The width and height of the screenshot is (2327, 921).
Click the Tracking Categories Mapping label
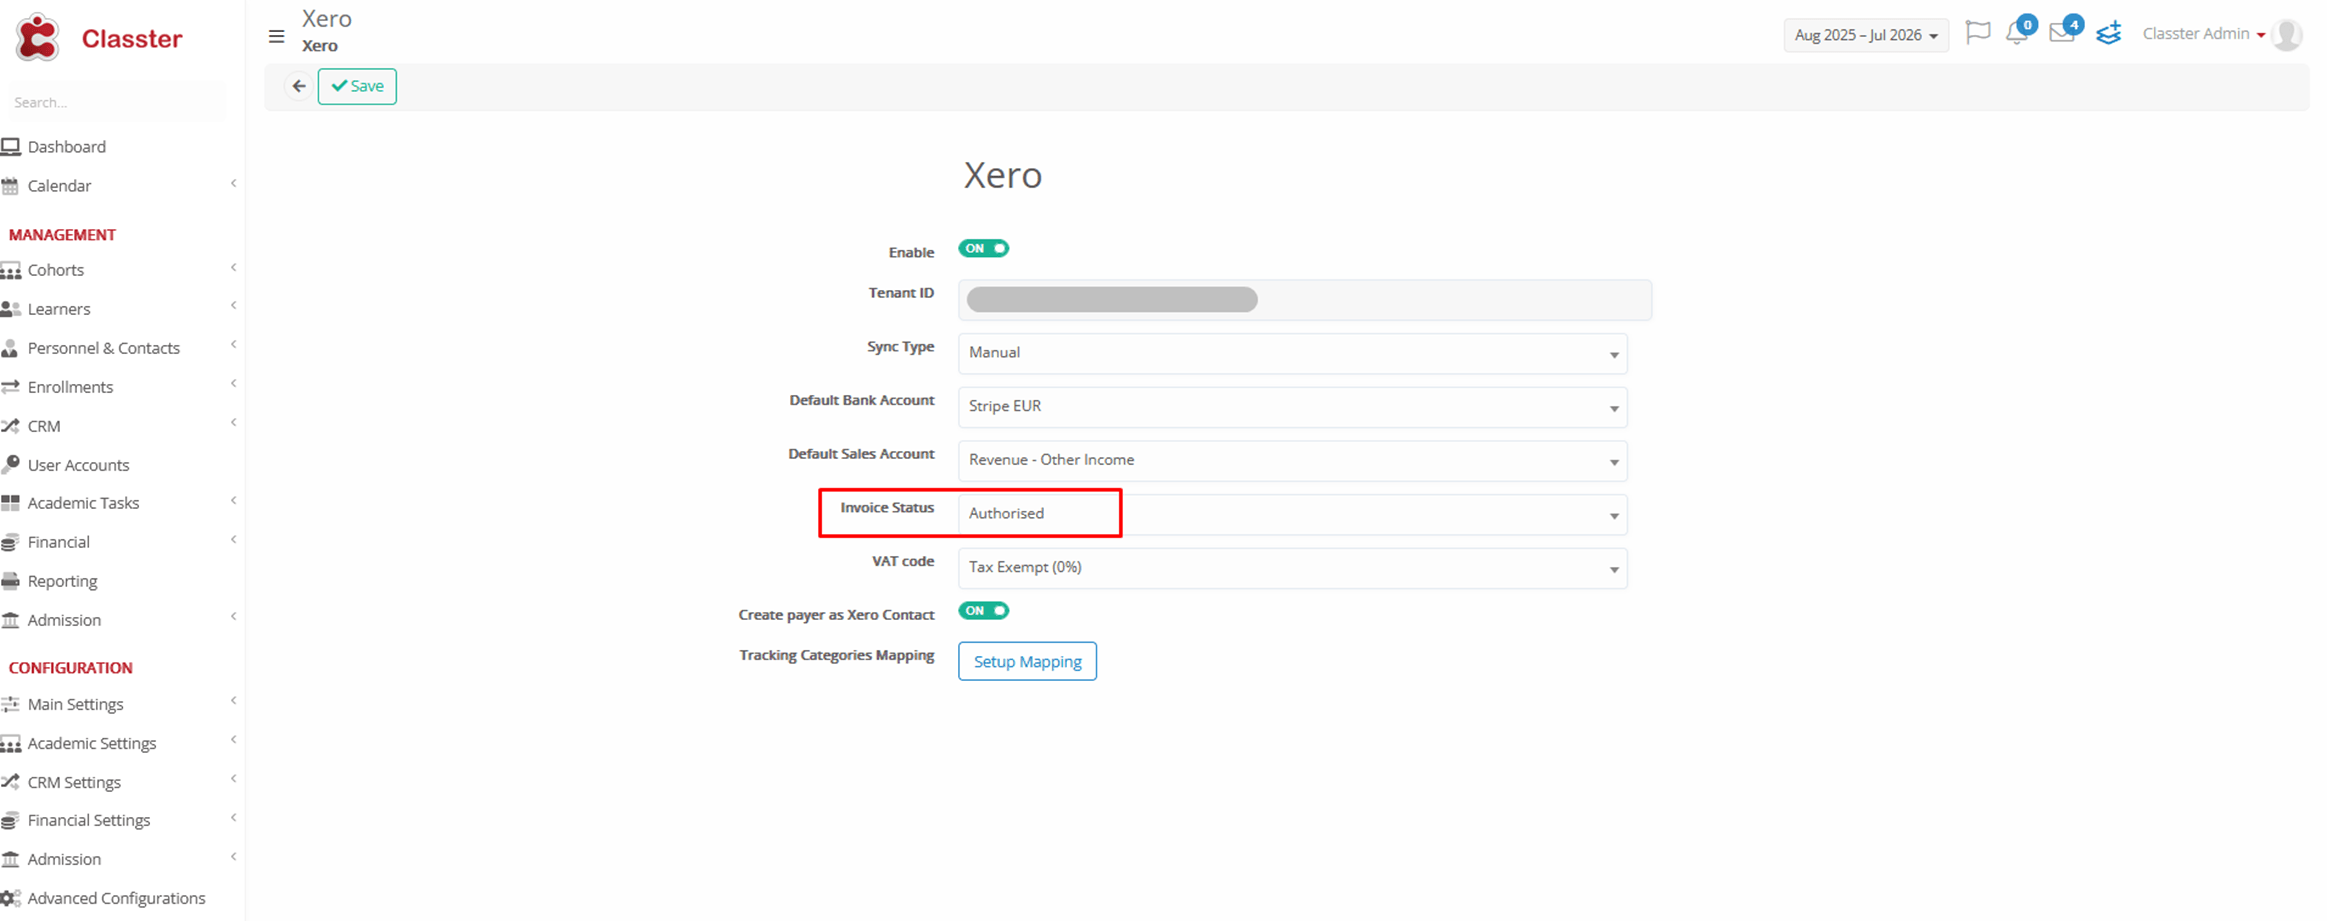coord(836,655)
